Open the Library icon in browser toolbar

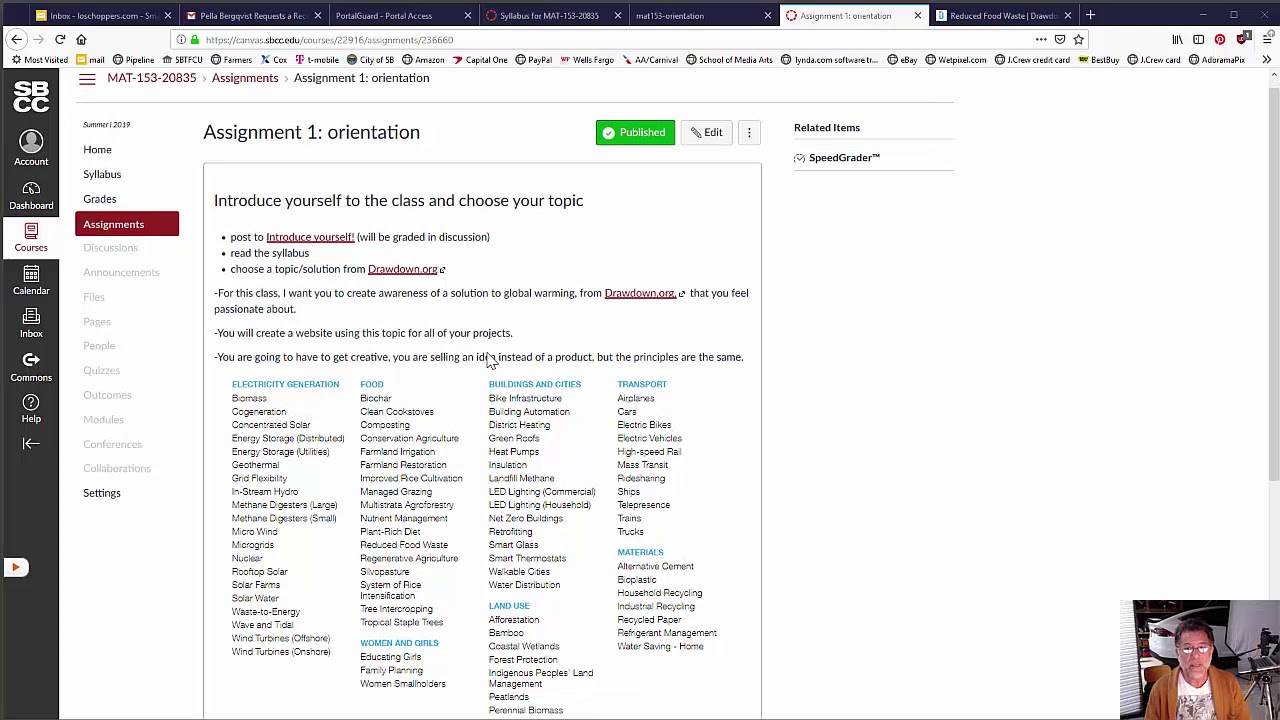click(x=1177, y=39)
